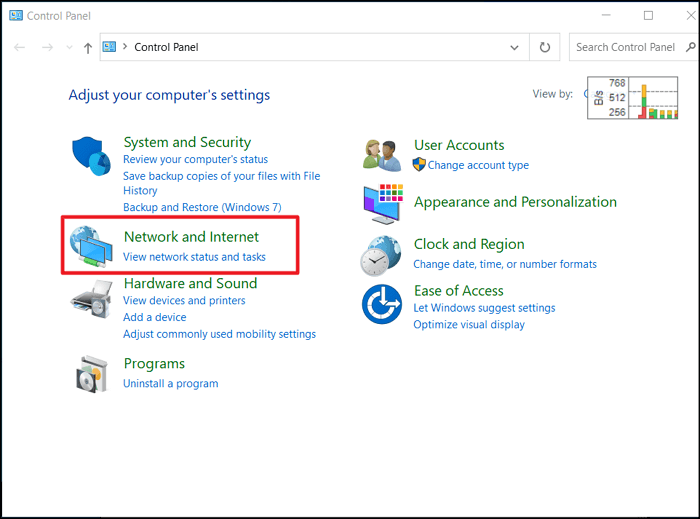Open the User Accounts people icon

point(382,155)
